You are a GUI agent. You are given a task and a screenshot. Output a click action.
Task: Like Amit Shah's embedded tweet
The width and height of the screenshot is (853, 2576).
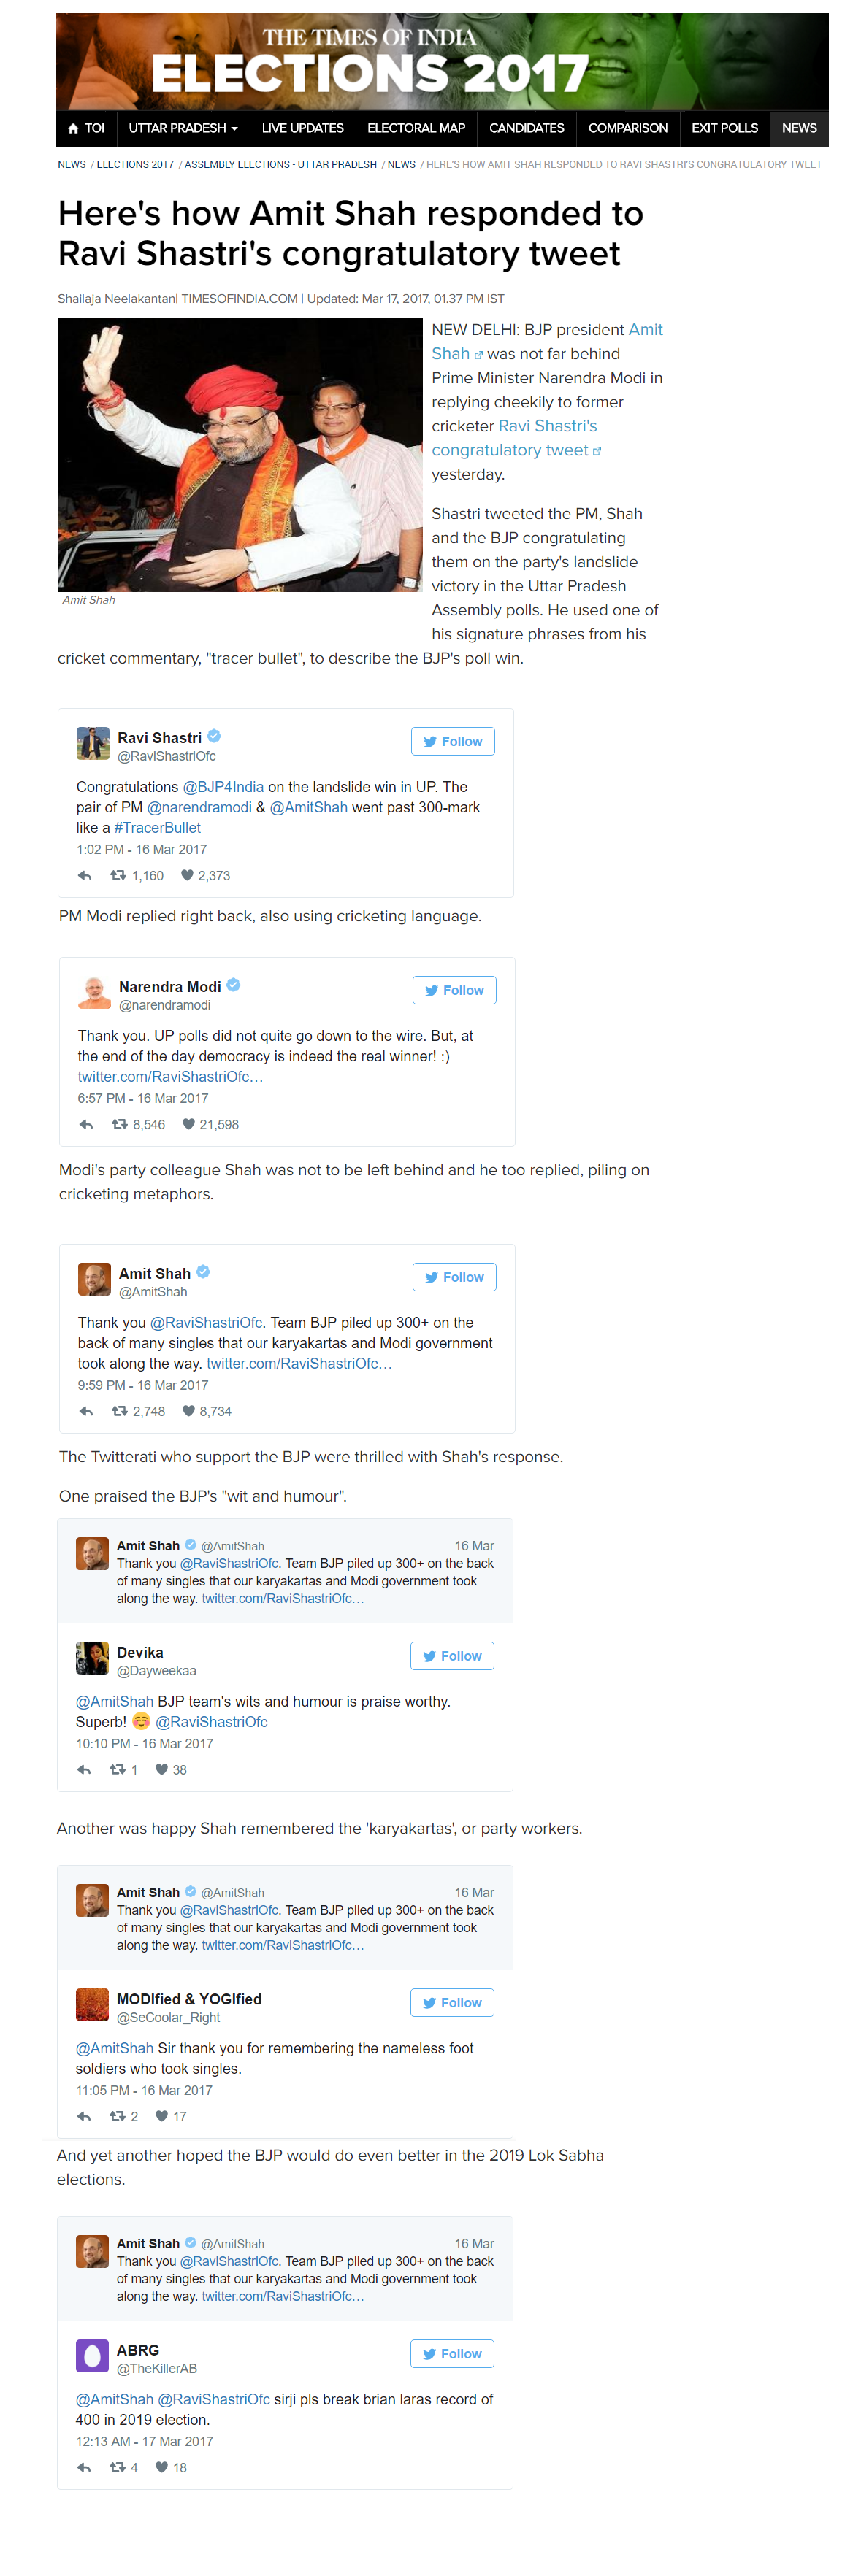(188, 1412)
